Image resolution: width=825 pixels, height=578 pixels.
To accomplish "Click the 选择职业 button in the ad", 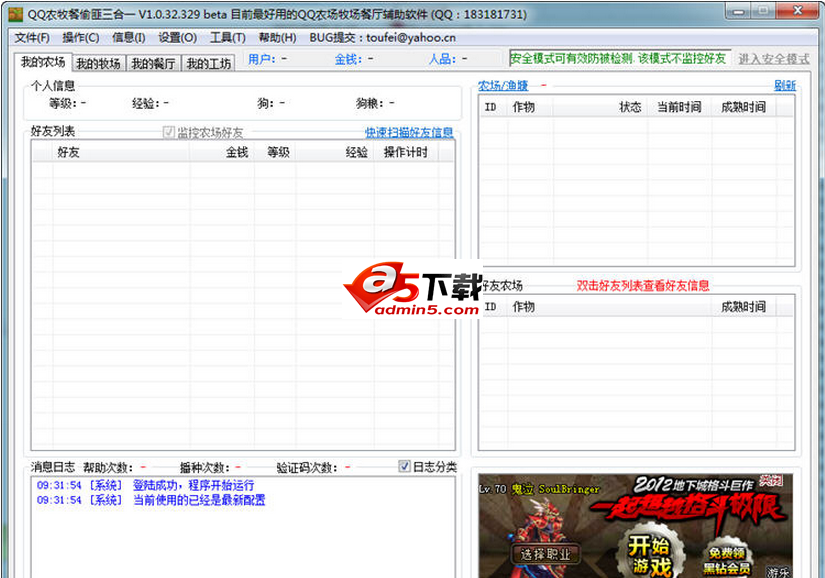I will [x=545, y=554].
